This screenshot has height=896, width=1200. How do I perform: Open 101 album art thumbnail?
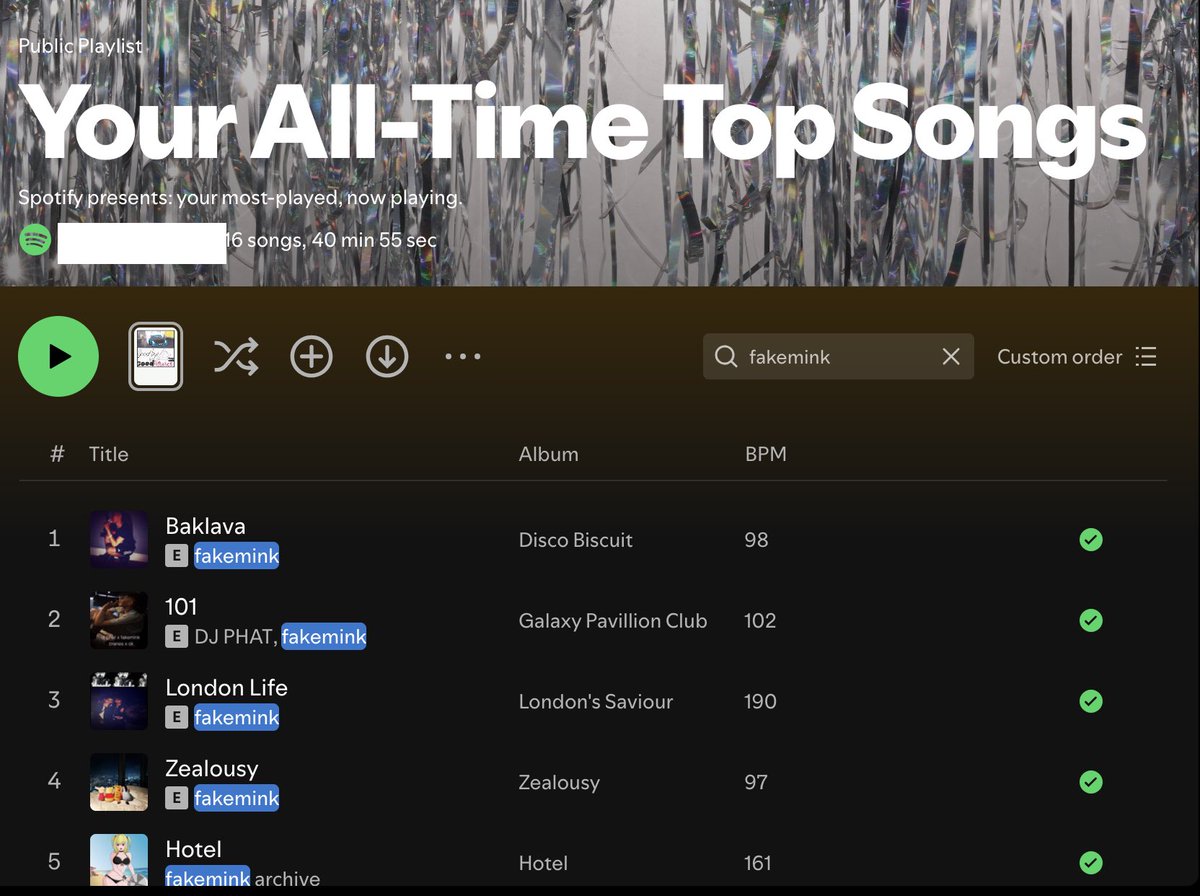point(119,621)
